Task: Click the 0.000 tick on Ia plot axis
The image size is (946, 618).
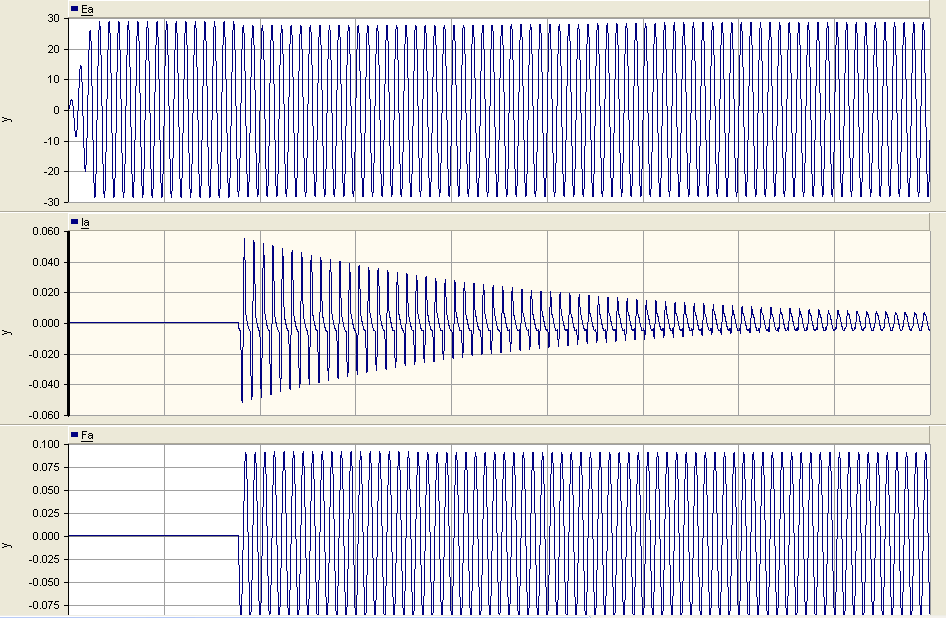Action: point(46,323)
